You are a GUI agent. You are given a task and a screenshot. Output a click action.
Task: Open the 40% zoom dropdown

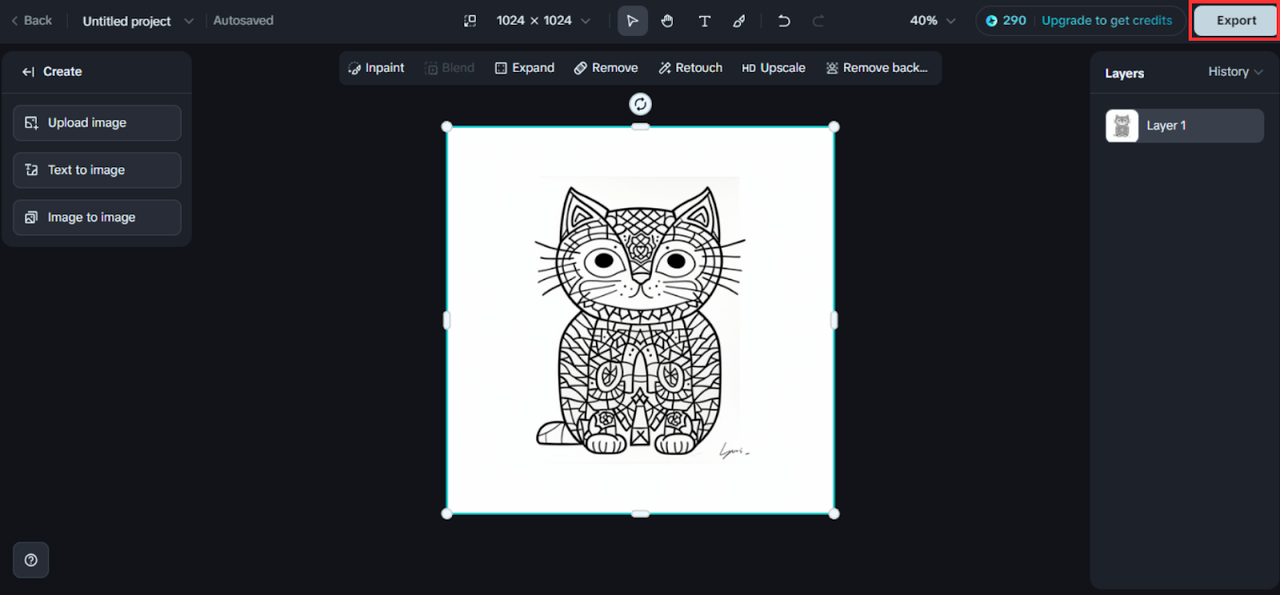(932, 21)
